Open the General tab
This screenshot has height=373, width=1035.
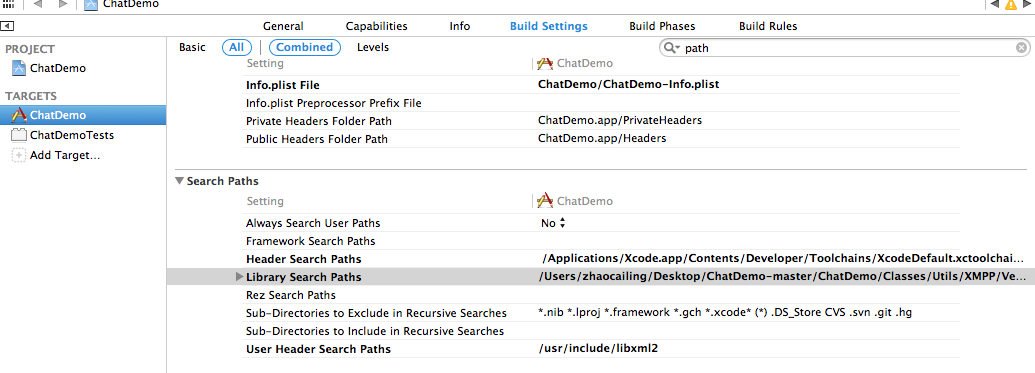click(283, 26)
